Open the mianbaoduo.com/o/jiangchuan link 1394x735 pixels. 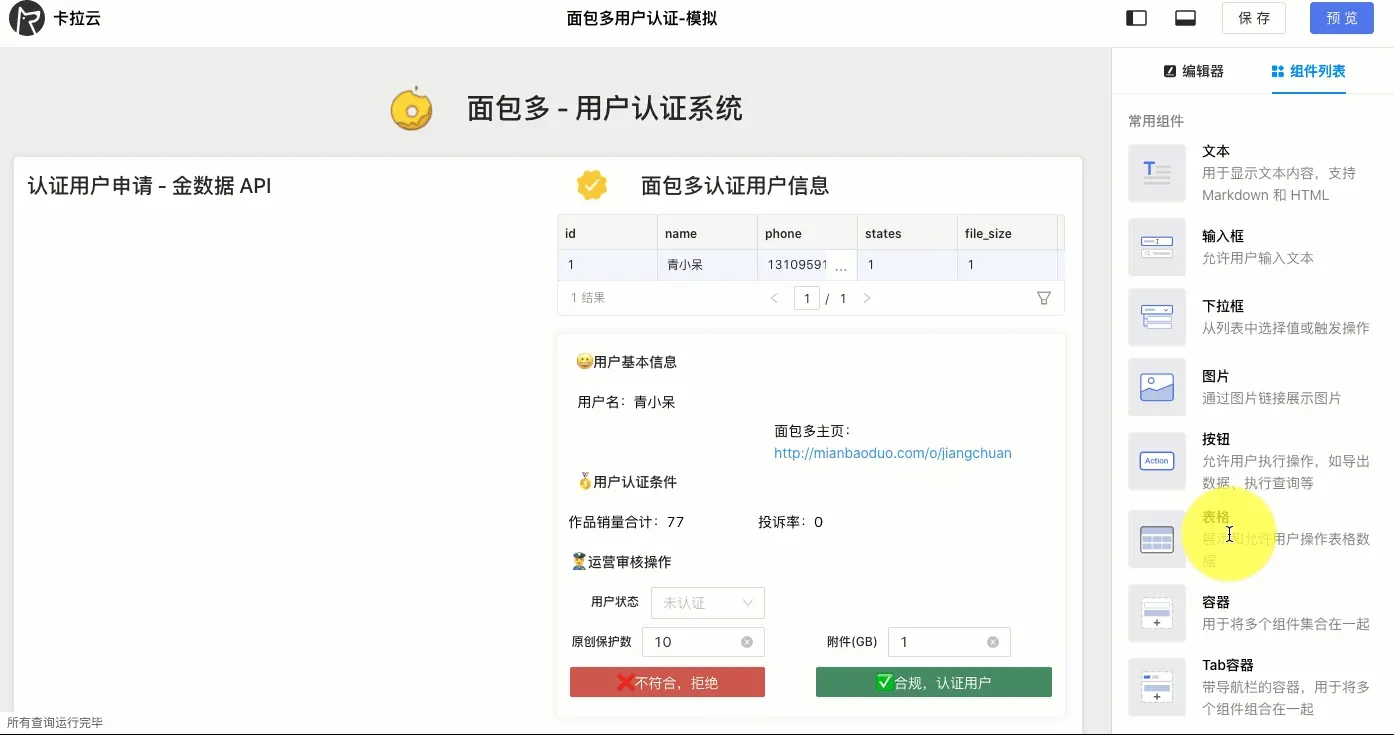click(x=892, y=453)
